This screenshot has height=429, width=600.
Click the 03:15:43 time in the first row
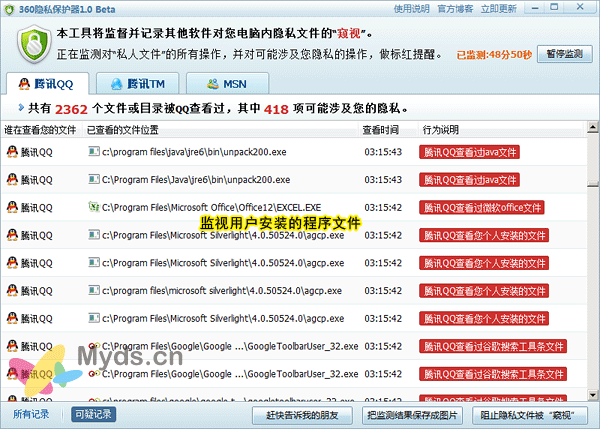(383, 152)
